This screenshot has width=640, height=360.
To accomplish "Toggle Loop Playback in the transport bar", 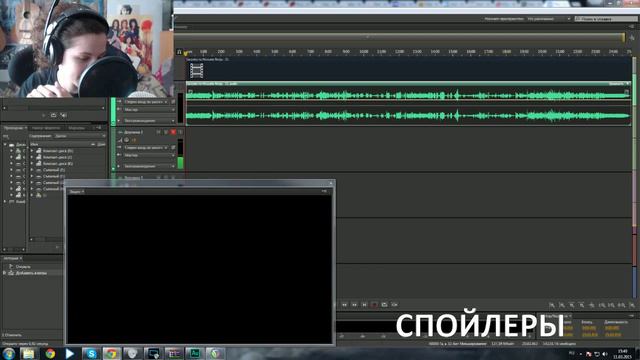I will click(384, 304).
